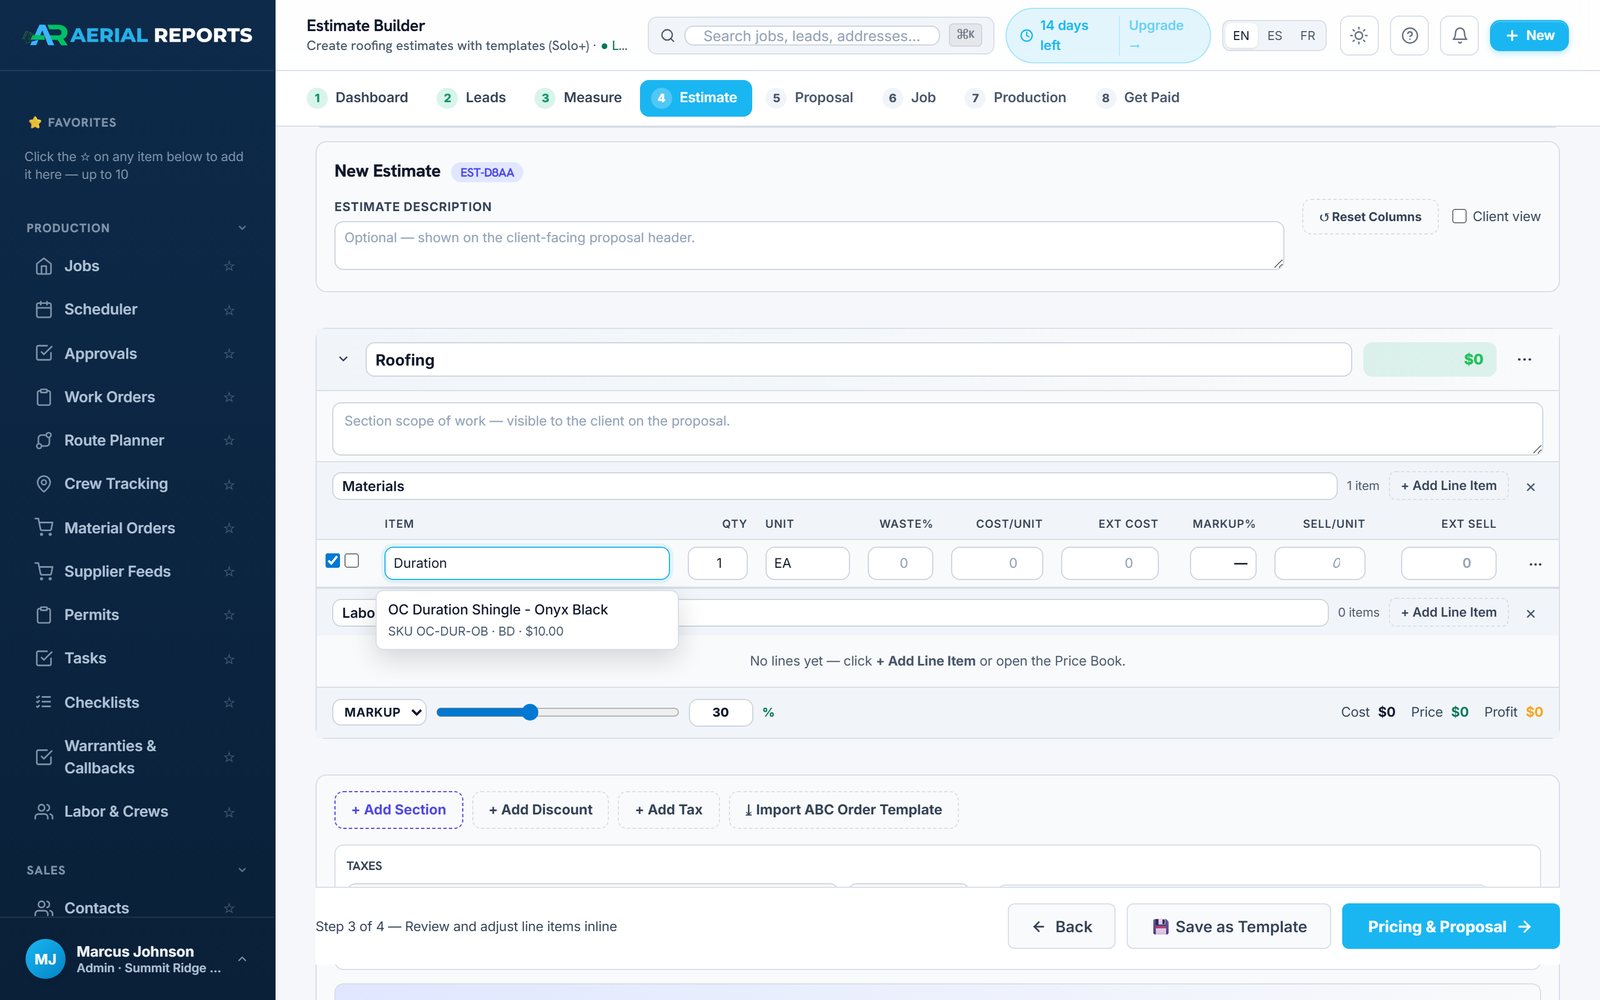The width and height of the screenshot is (1600, 1000).
Task: Click + Add Section button
Action: (x=399, y=810)
